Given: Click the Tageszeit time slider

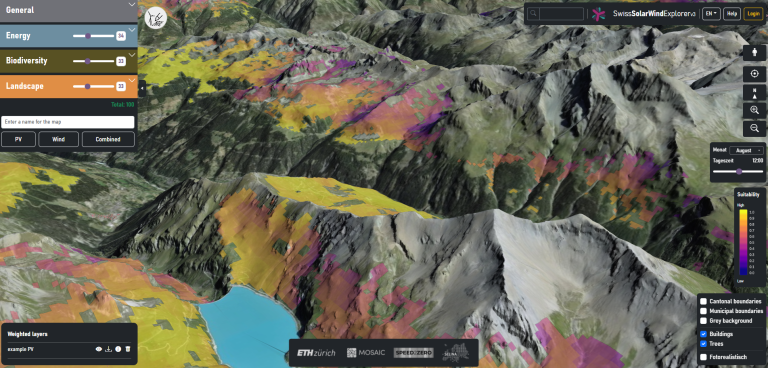Looking at the screenshot, I should (738, 172).
